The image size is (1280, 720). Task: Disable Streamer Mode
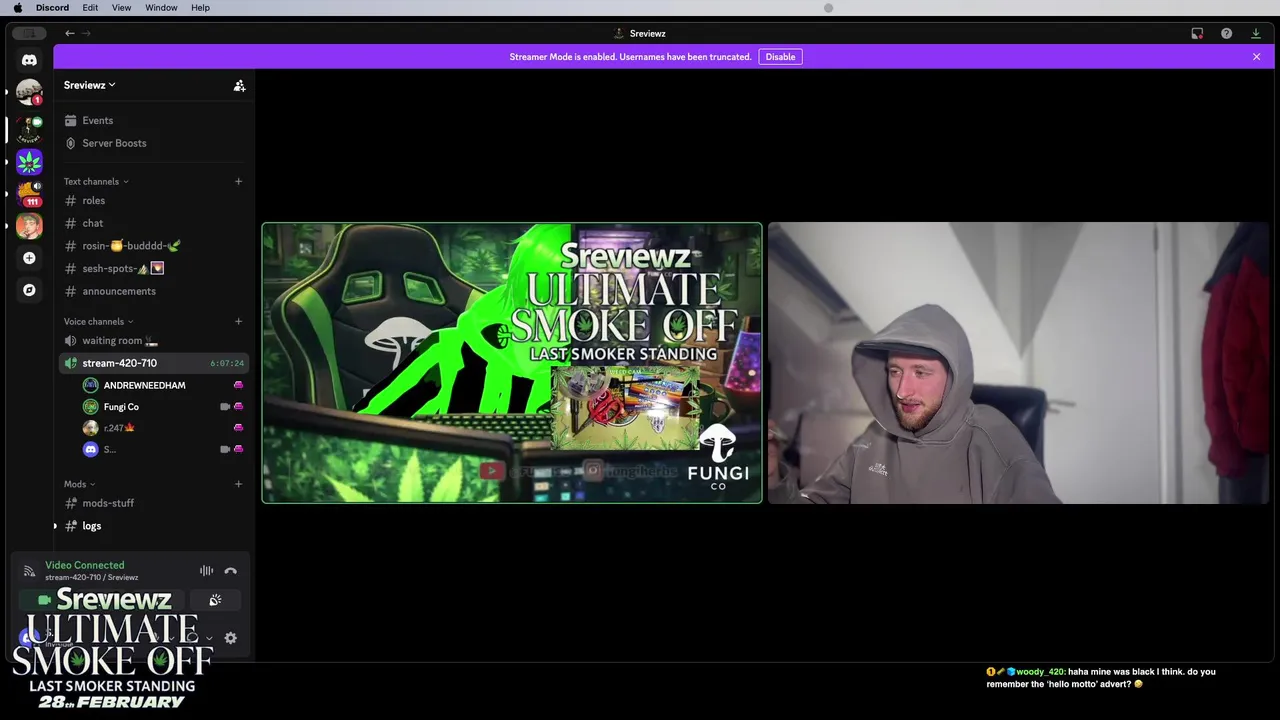tap(780, 57)
